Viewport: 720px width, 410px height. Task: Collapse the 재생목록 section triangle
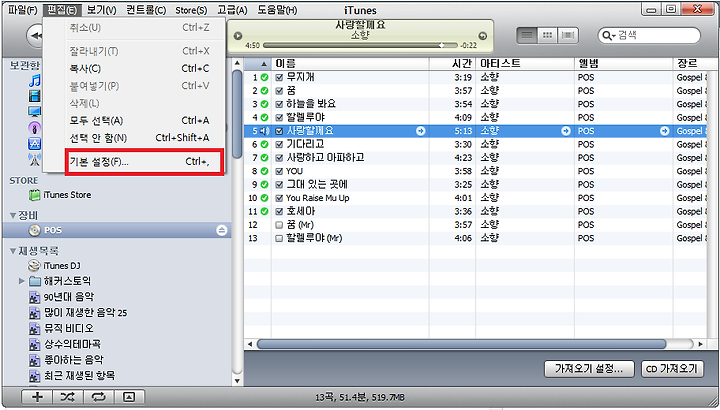(x=13, y=251)
